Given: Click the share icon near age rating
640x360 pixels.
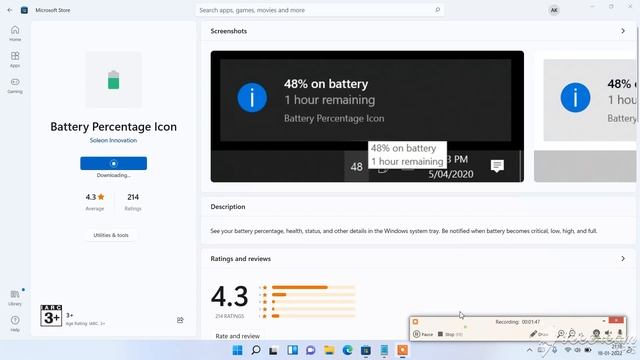Looking at the screenshot, I should click(x=180, y=320).
